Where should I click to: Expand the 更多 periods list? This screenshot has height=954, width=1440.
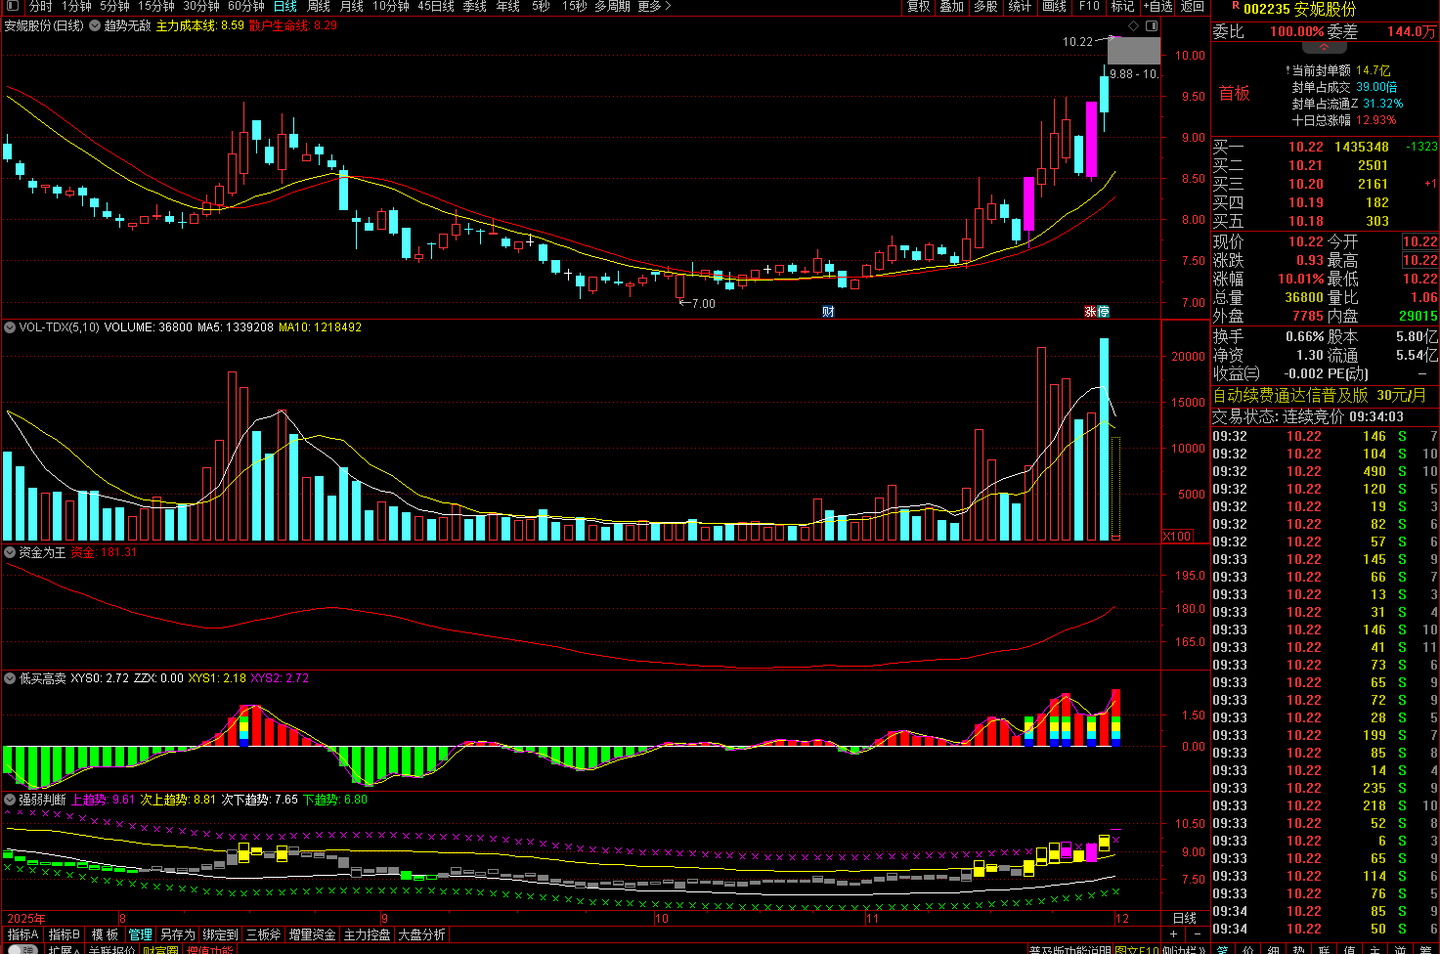654,6
